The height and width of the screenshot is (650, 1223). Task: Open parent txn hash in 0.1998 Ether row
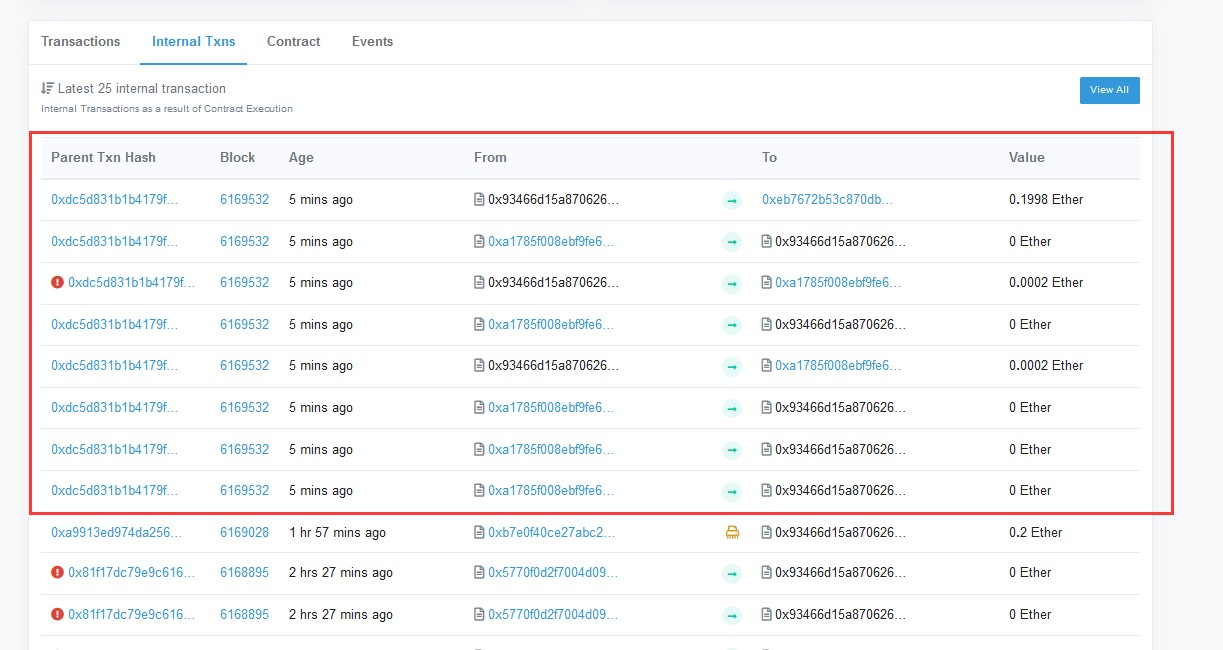[115, 200]
